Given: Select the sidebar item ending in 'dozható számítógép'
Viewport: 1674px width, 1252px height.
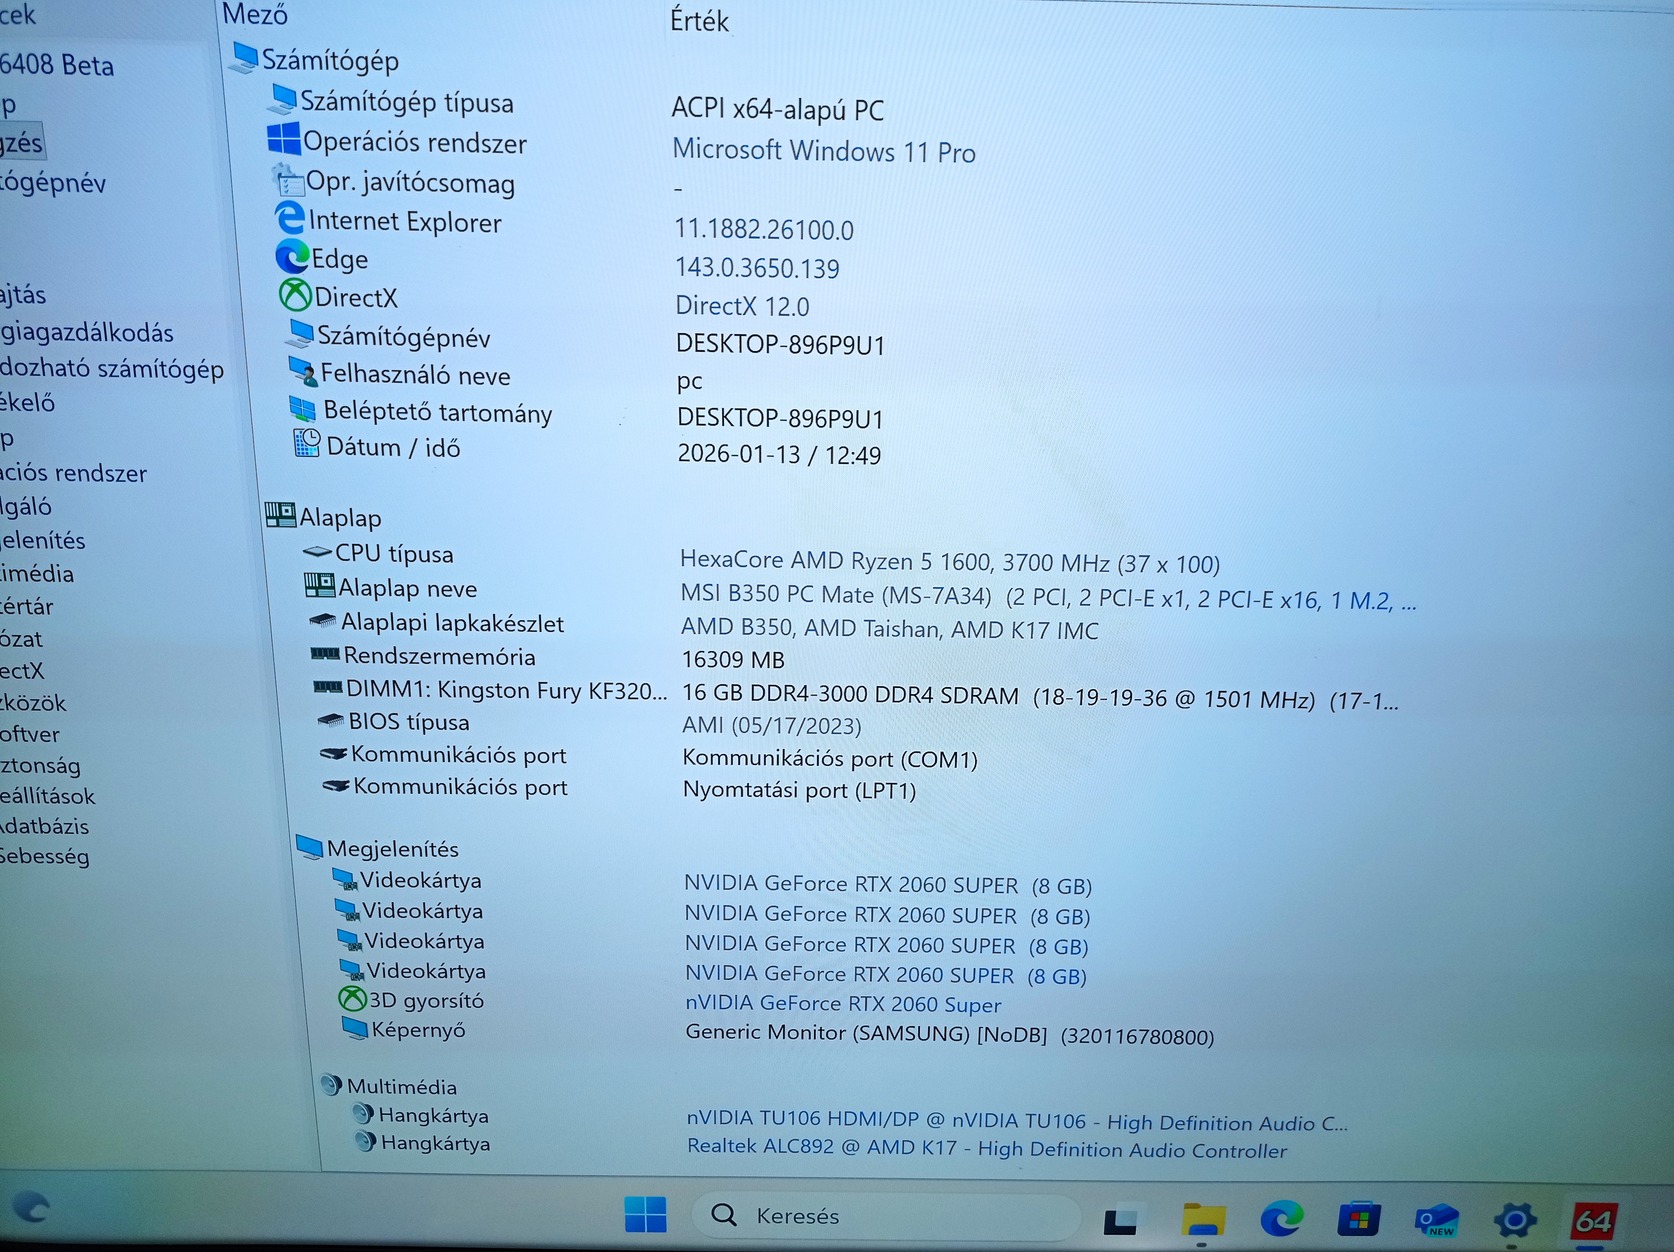Looking at the screenshot, I should [112, 368].
